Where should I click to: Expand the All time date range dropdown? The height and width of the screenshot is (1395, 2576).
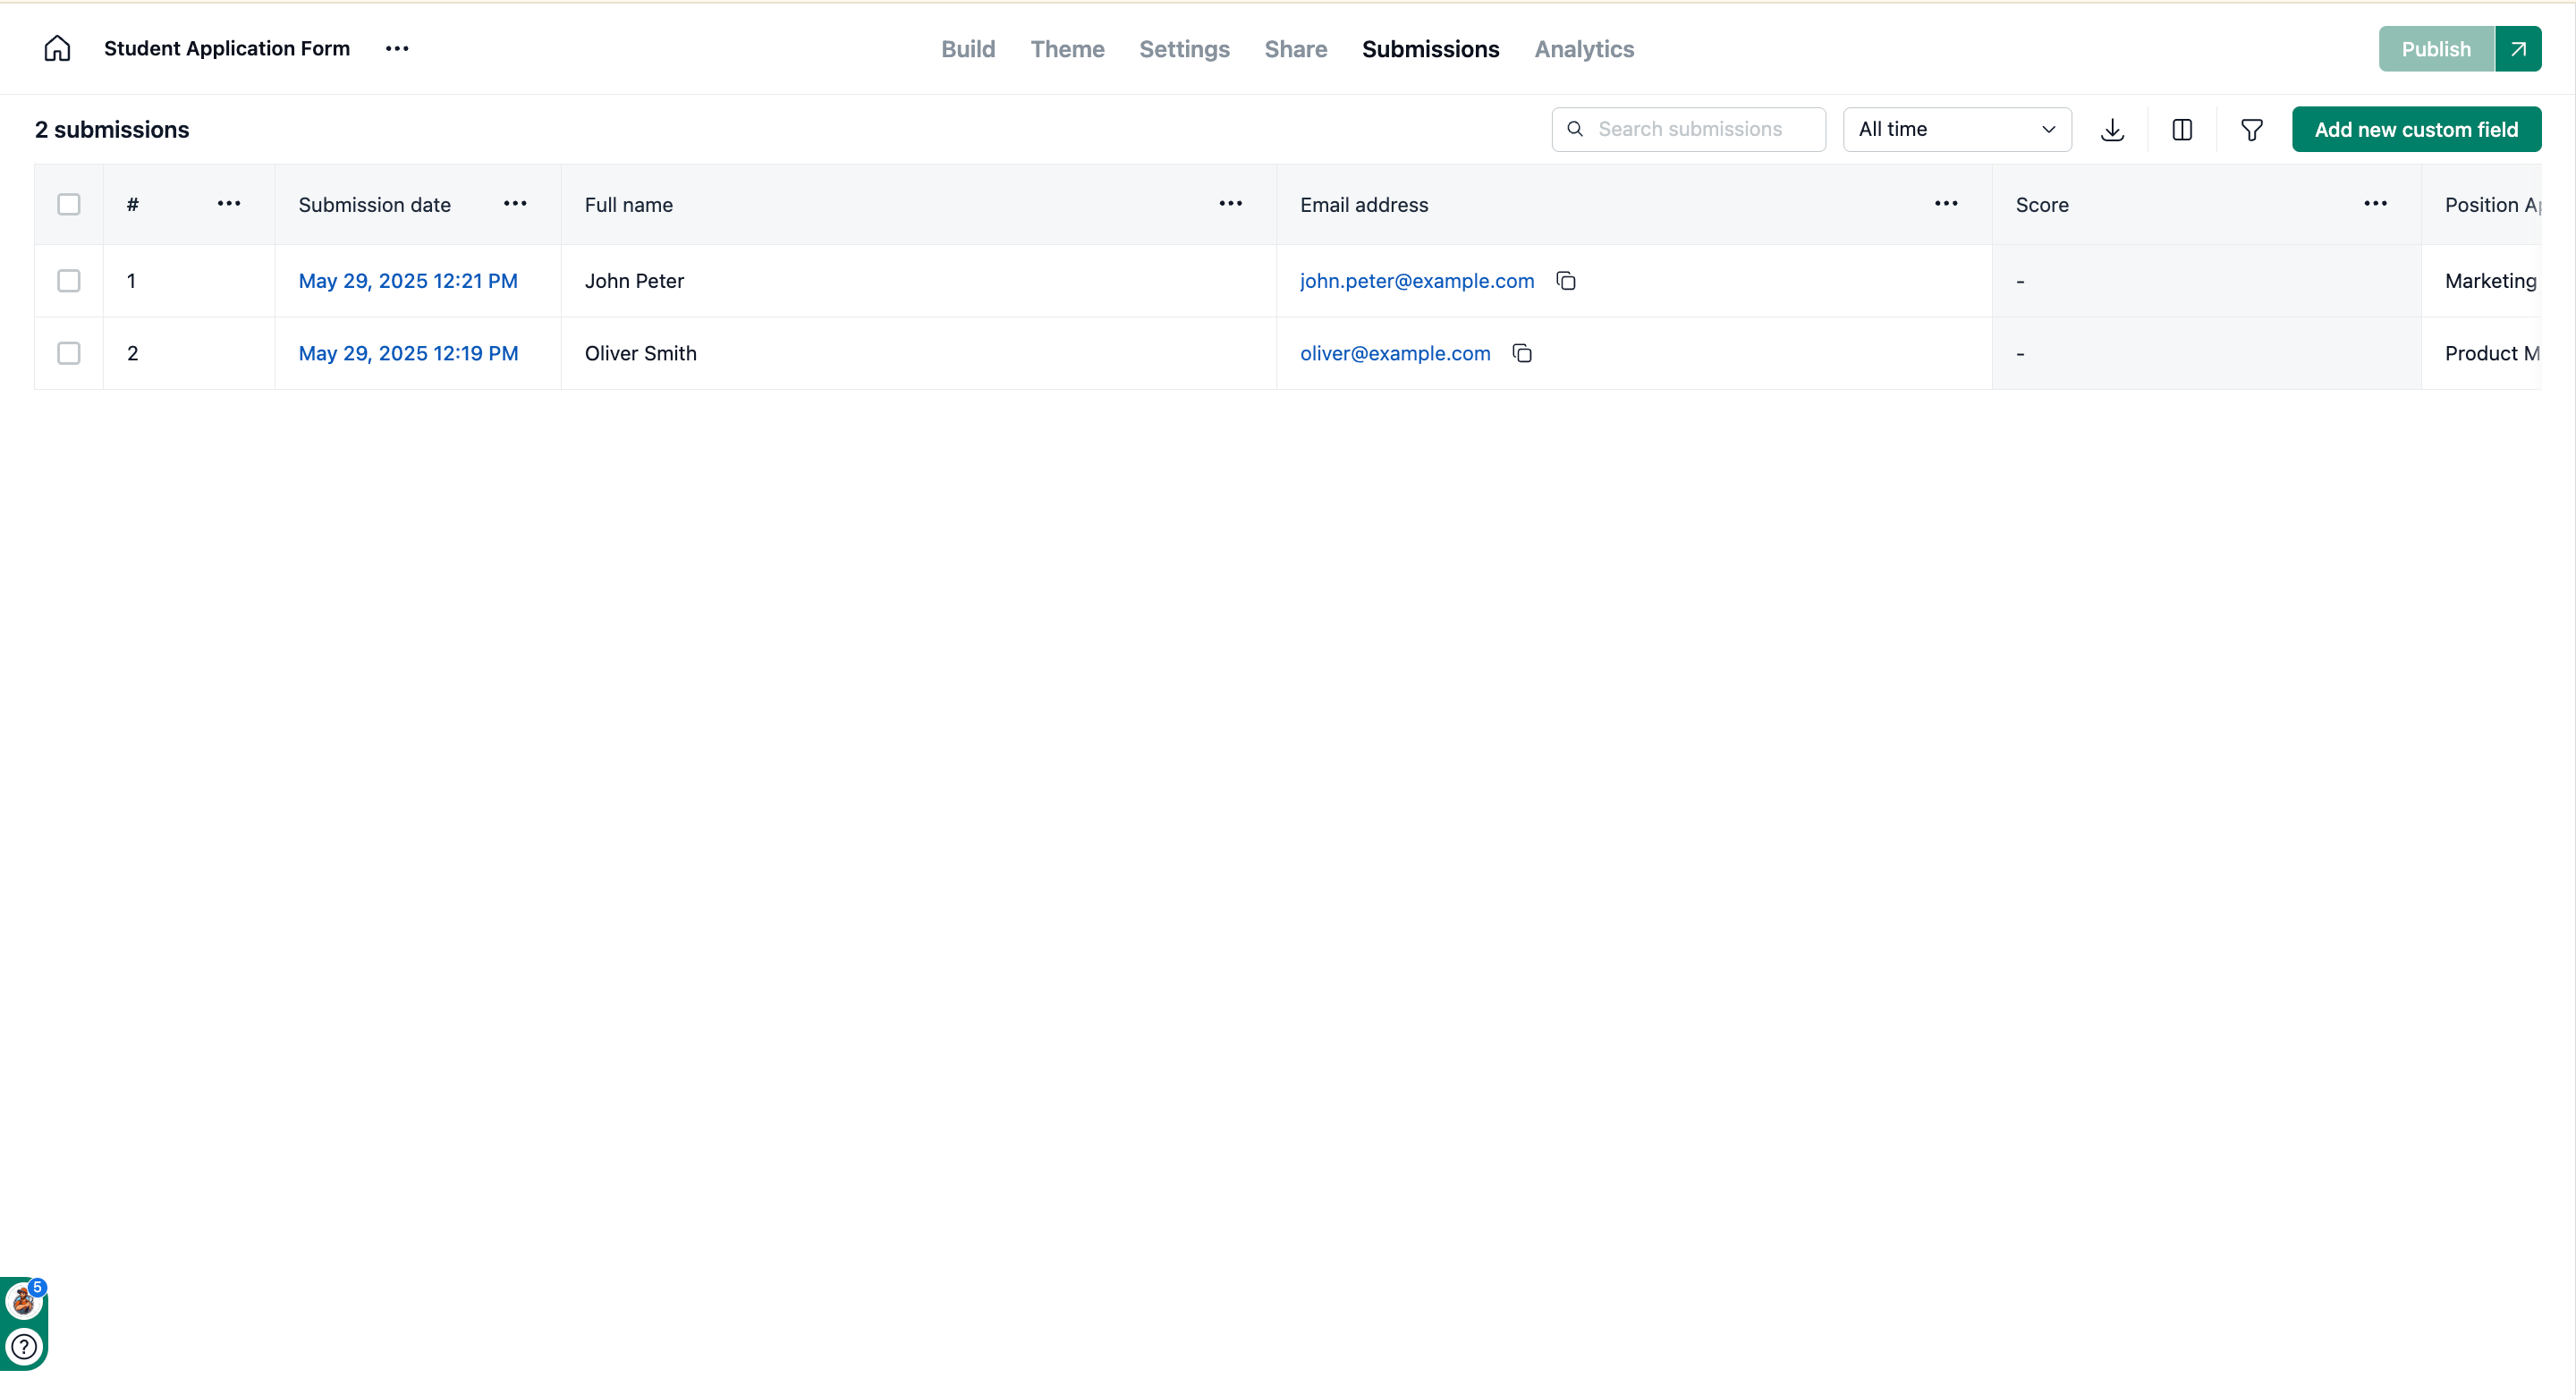[x=1957, y=129]
